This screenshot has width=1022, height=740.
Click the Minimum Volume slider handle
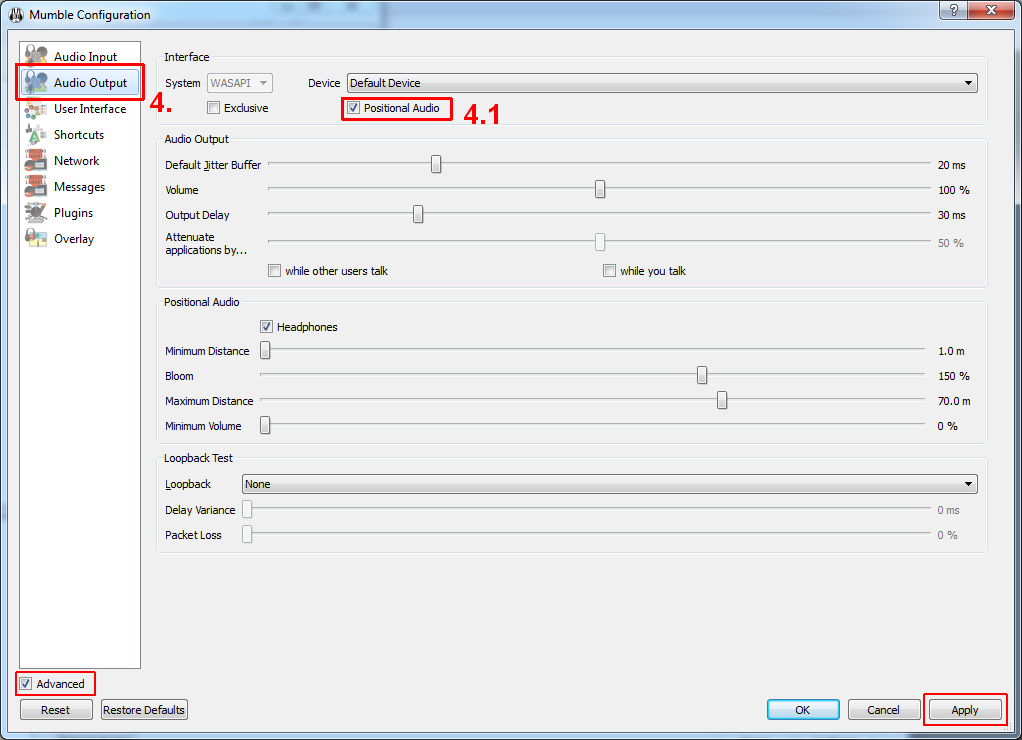point(265,425)
